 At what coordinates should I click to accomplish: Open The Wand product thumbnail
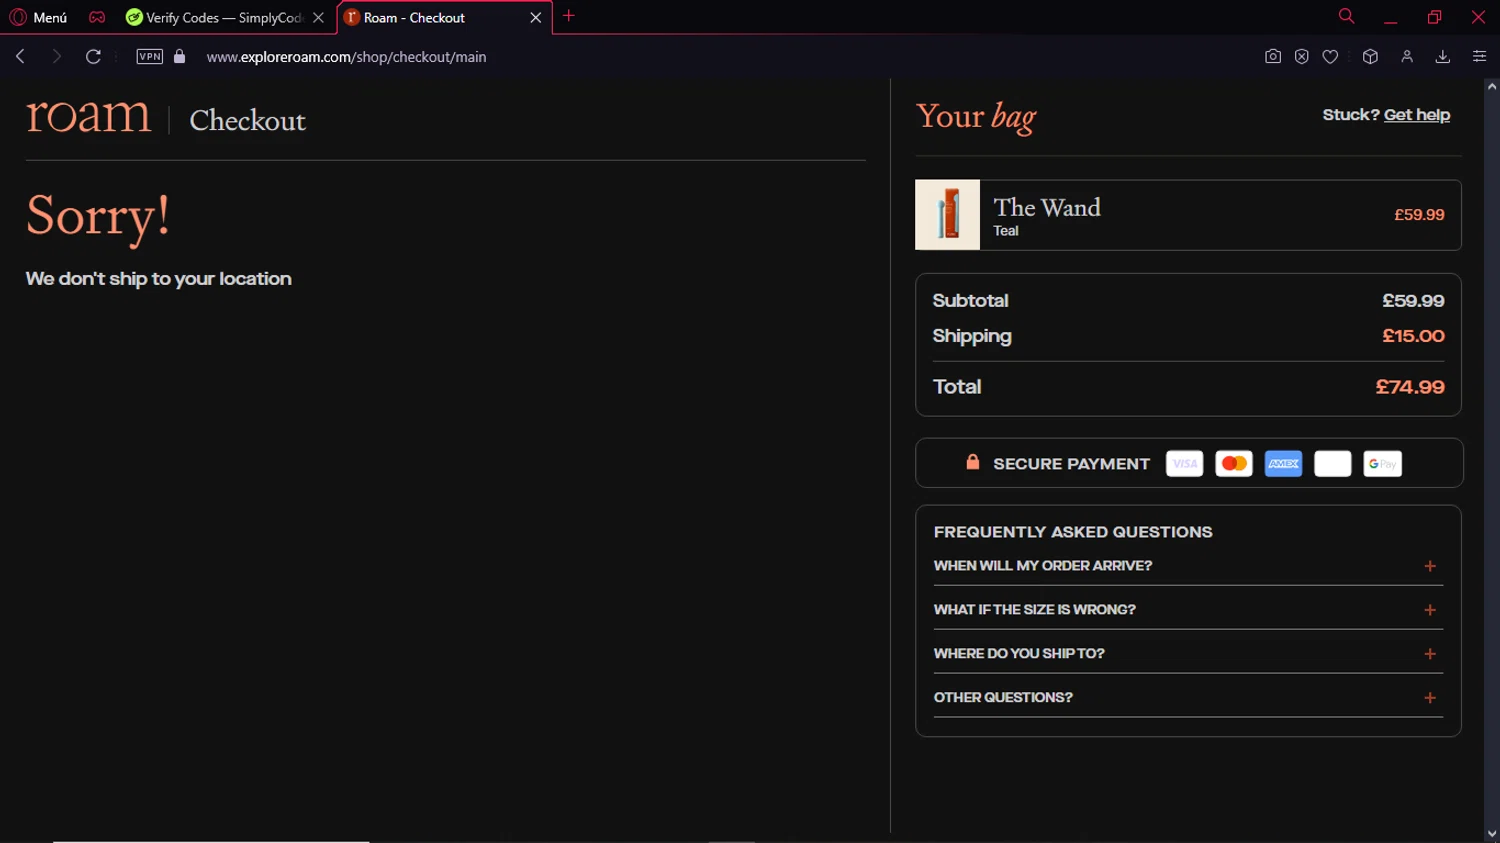point(947,215)
